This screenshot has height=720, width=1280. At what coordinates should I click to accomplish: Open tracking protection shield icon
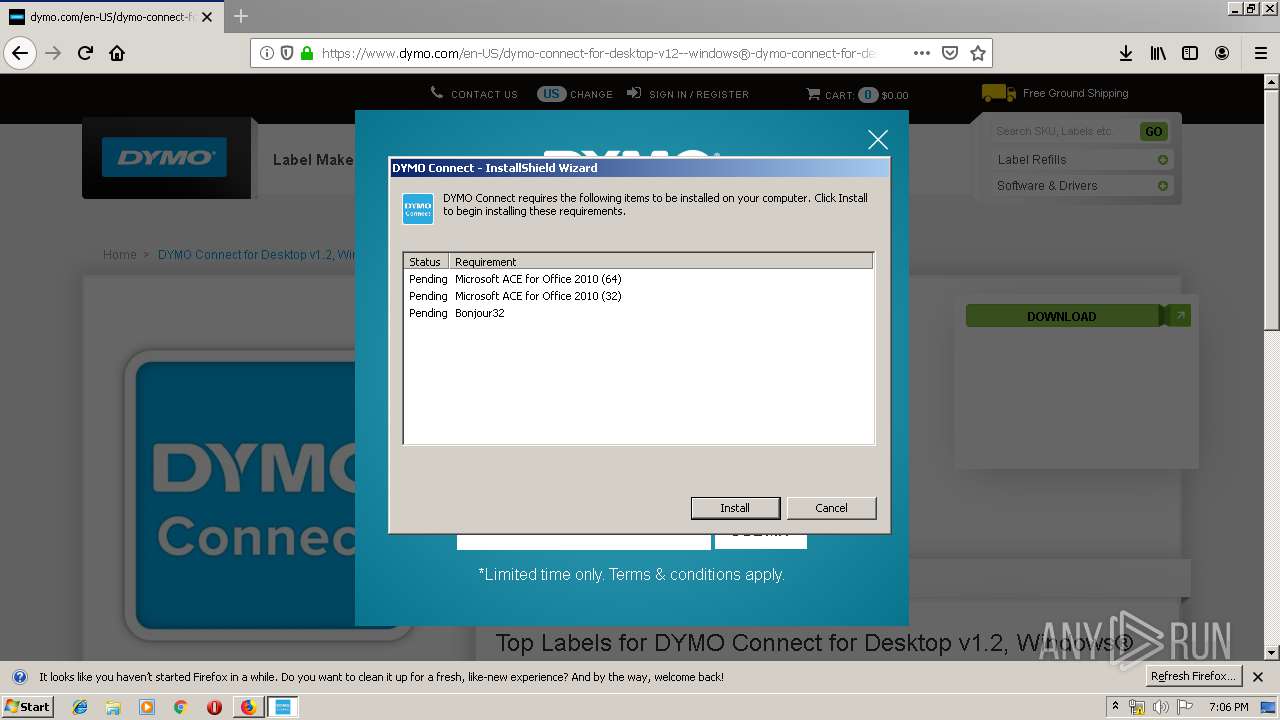click(x=287, y=53)
